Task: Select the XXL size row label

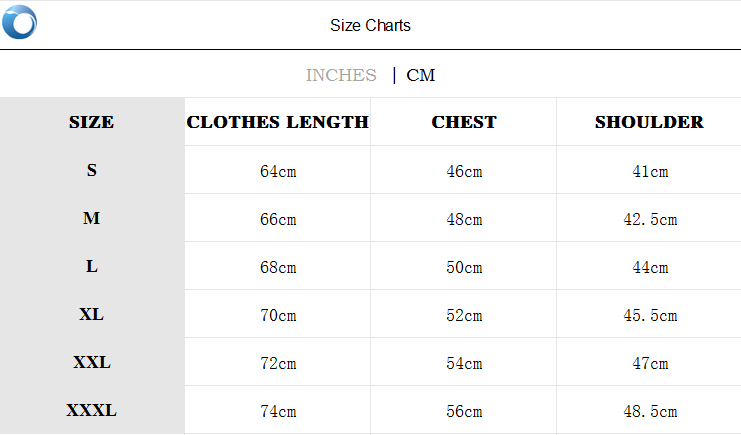Action: tap(92, 362)
